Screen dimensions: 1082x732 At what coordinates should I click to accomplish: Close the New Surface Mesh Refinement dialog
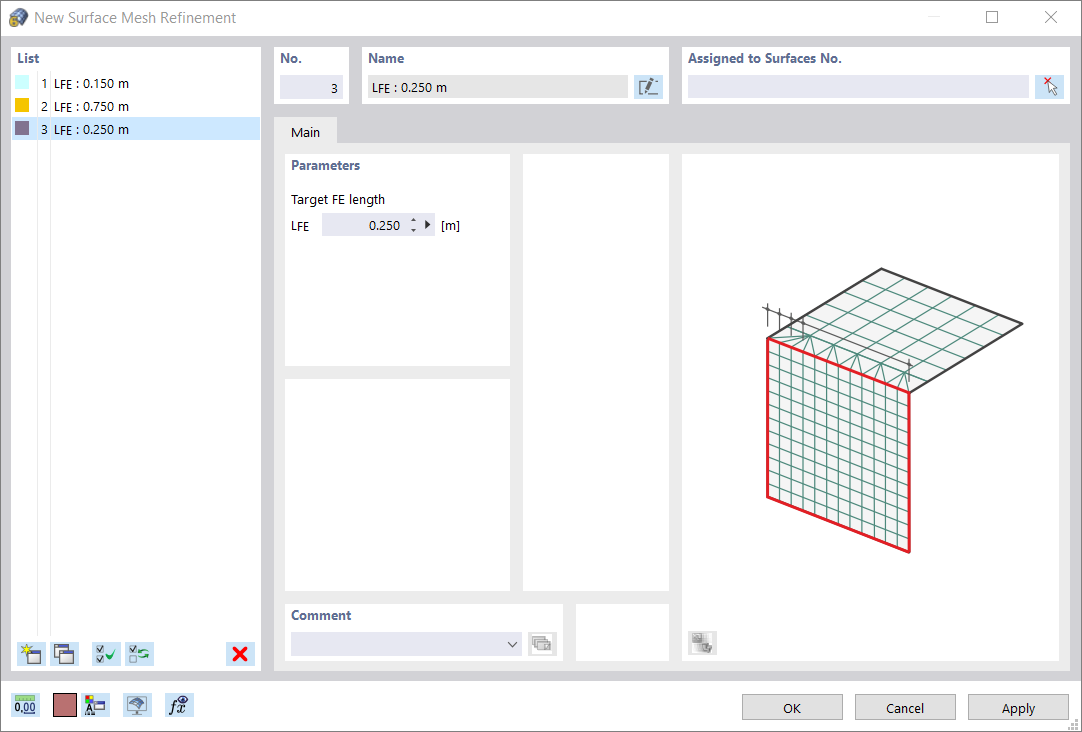(x=1050, y=17)
